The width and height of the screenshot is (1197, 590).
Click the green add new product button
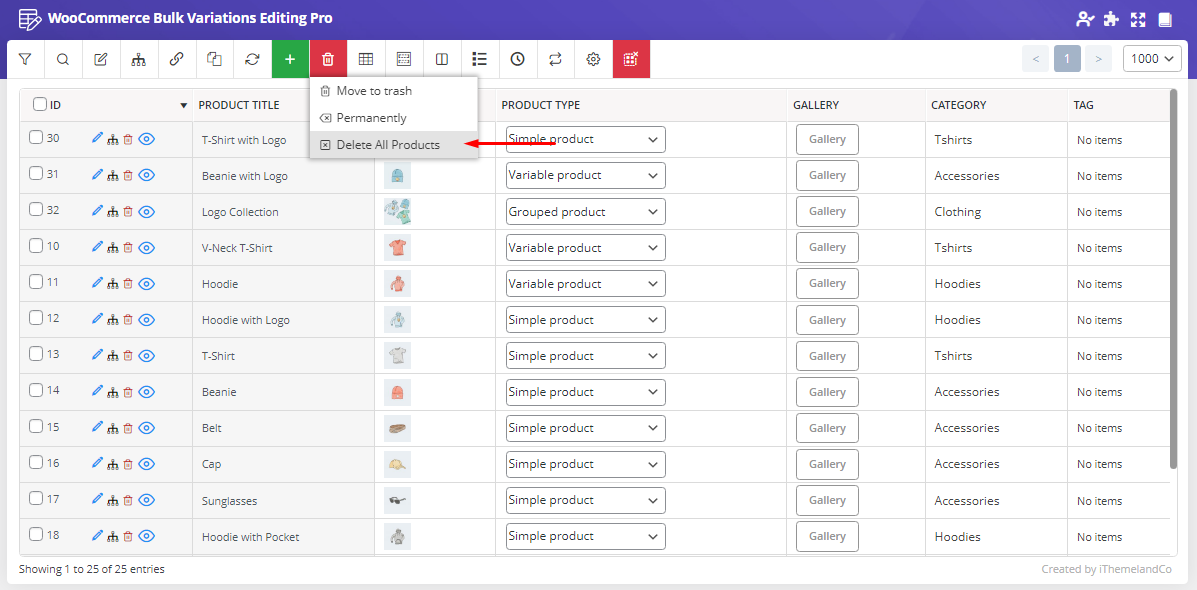coord(290,59)
